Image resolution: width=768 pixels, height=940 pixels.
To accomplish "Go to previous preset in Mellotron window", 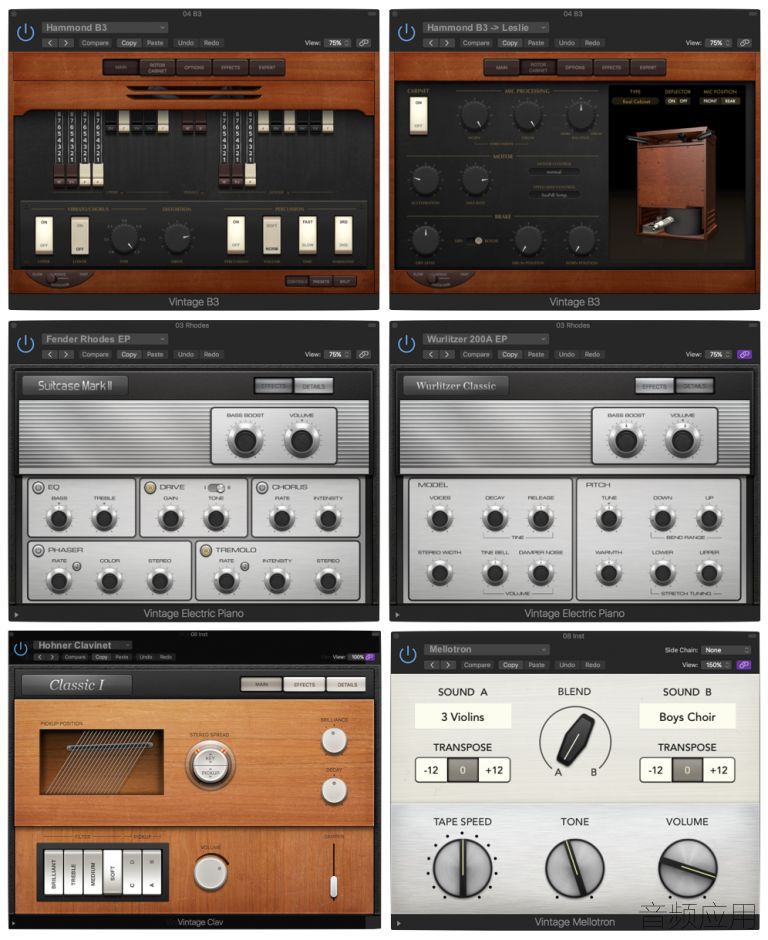I will 432,665.
